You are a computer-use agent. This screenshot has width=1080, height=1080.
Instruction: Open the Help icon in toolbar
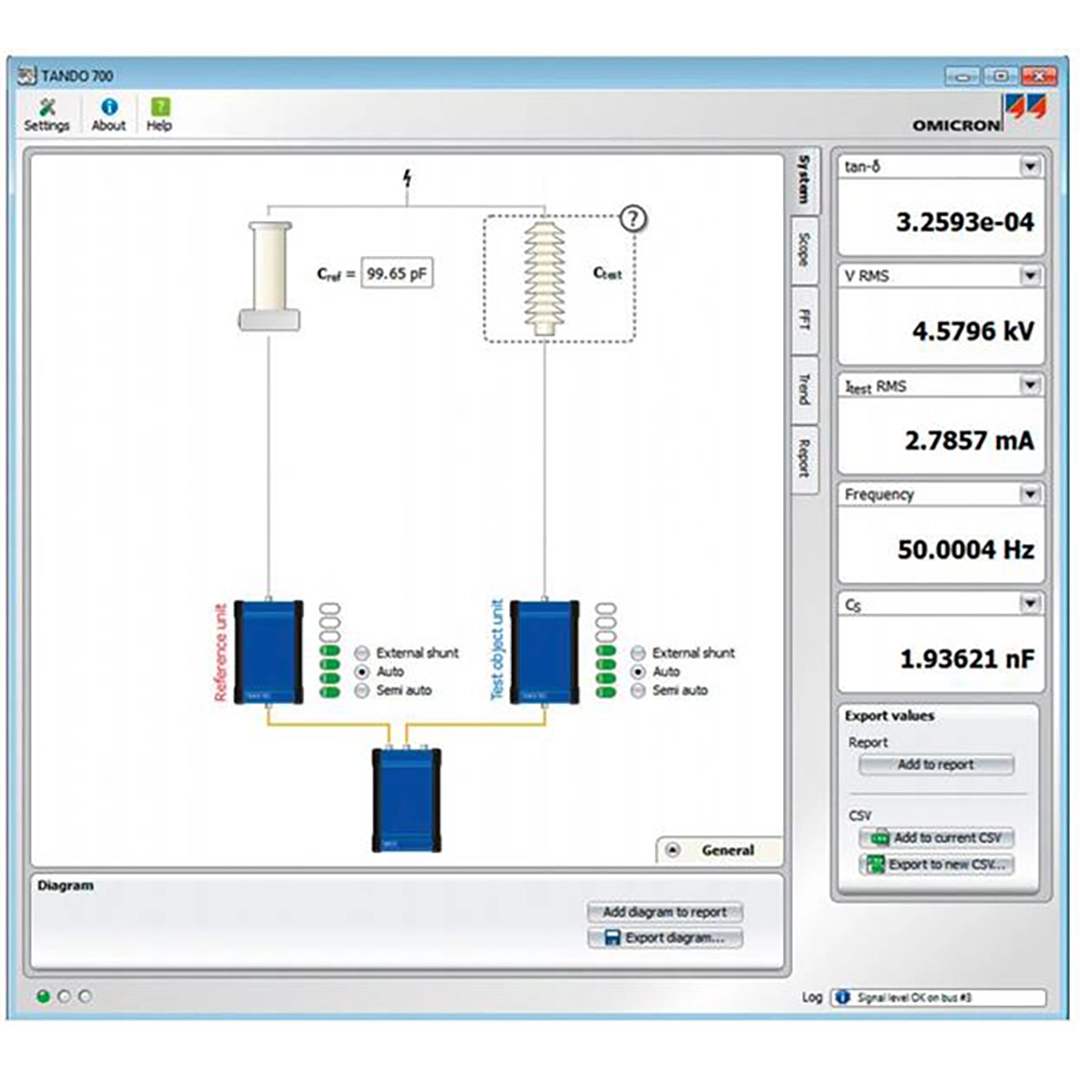[159, 108]
